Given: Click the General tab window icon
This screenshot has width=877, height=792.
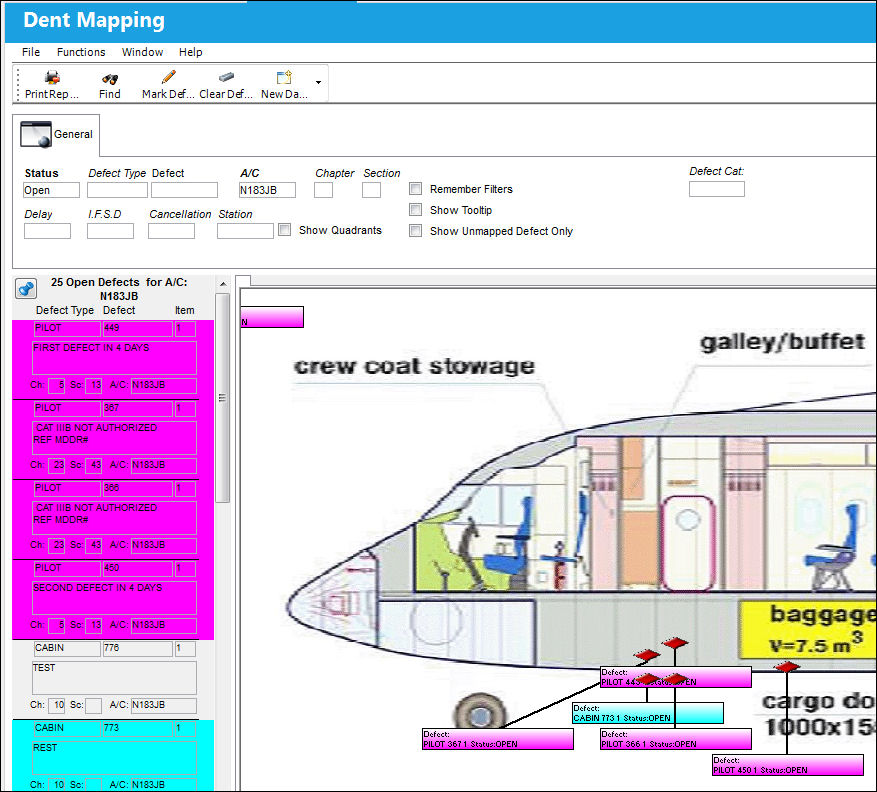Looking at the screenshot, I should 36,134.
